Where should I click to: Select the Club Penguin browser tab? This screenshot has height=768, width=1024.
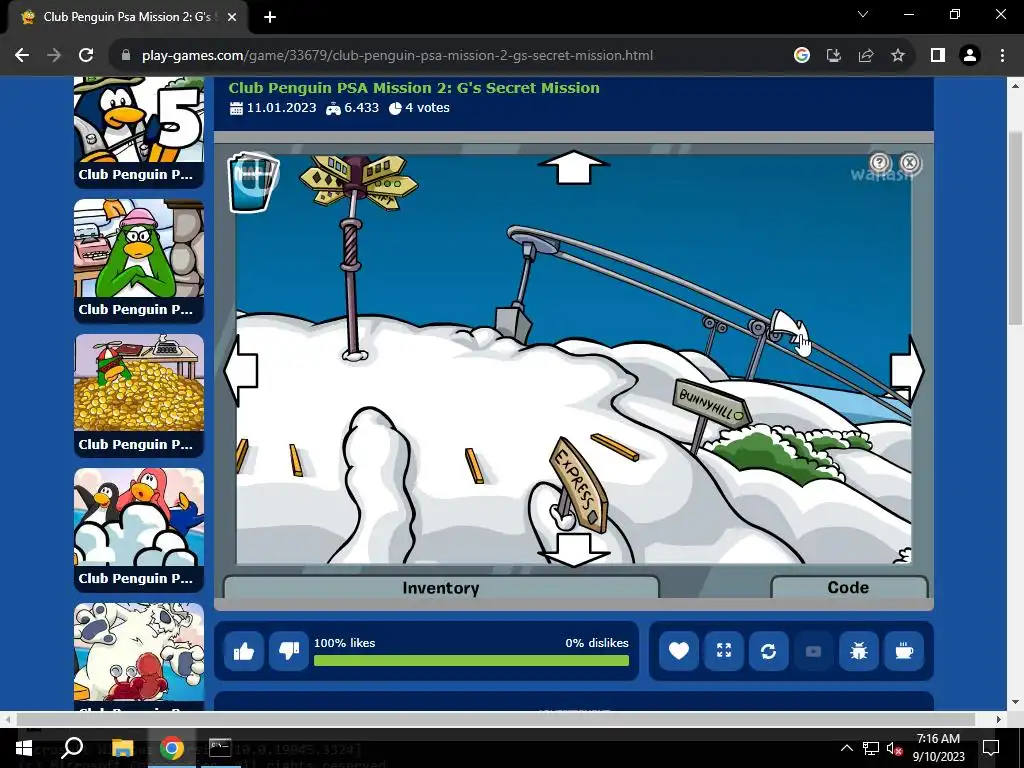pos(127,17)
